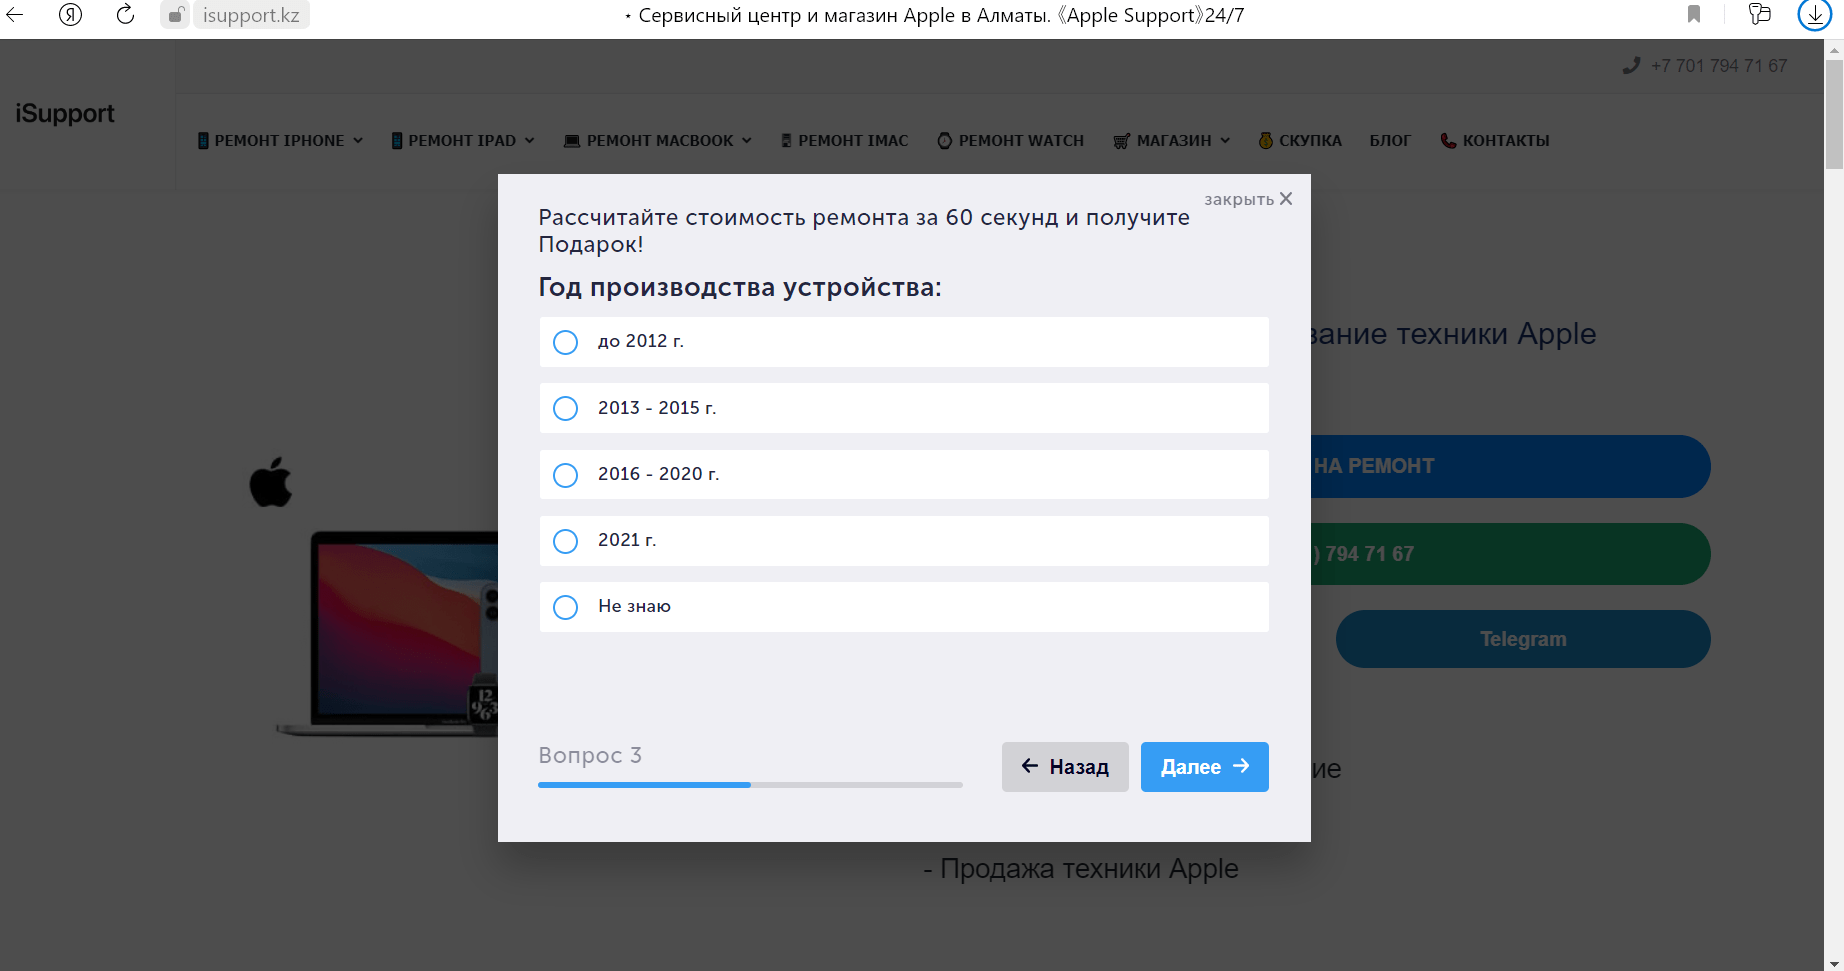
Task: Click the quiz progress bar under Вопрос 3
Action: tap(750, 785)
